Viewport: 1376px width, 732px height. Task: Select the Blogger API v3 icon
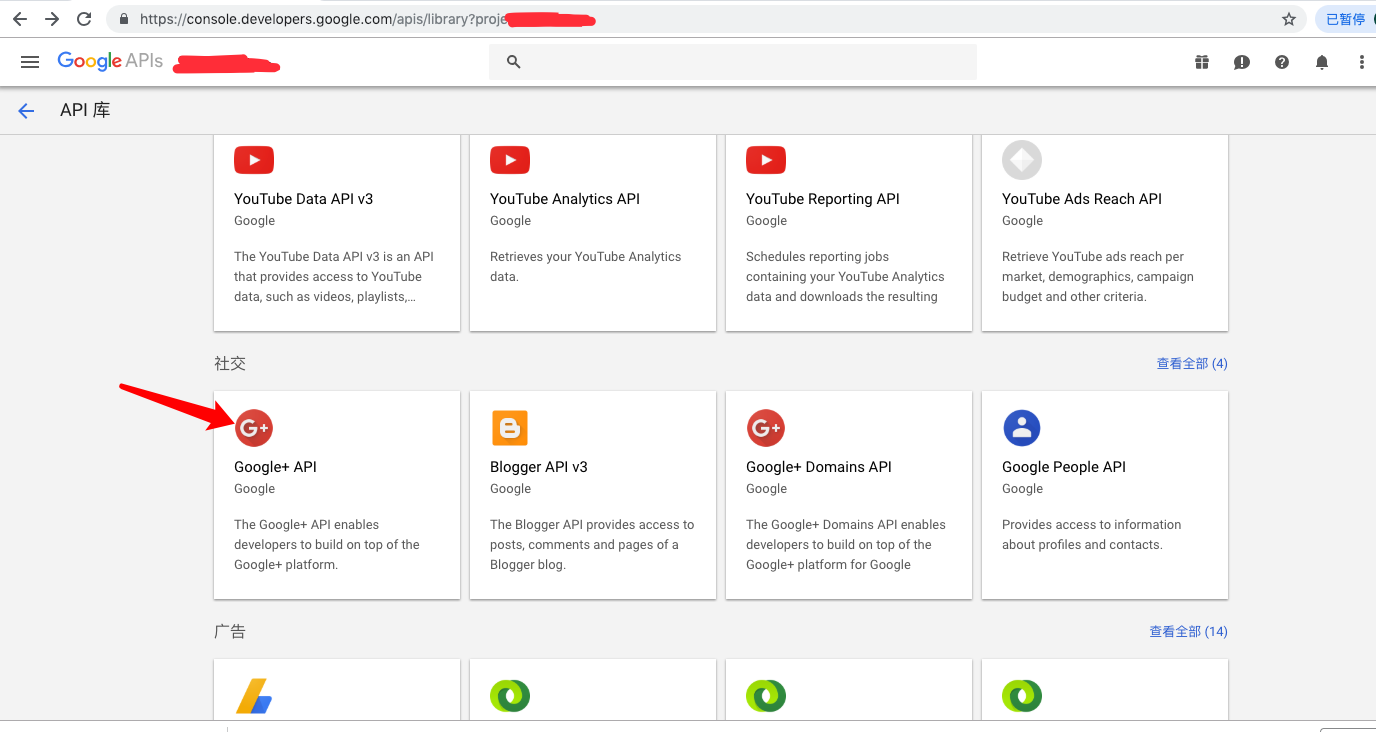[x=509, y=427]
